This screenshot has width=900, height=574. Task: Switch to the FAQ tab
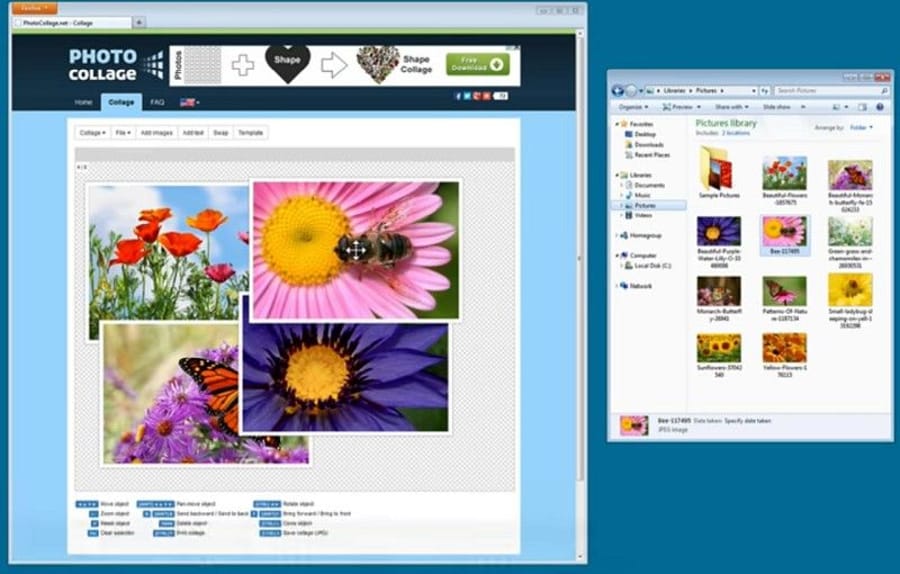tap(157, 102)
